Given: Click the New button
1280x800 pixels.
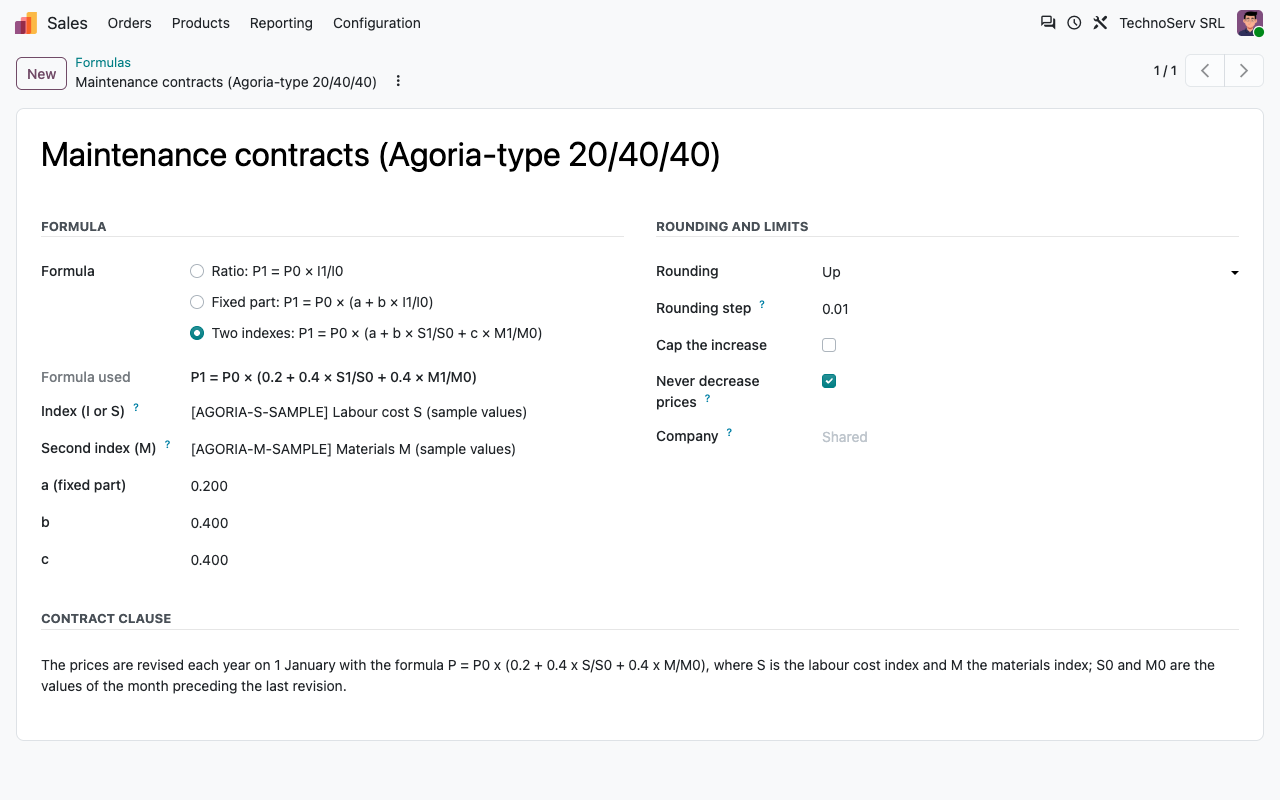Looking at the screenshot, I should tap(41, 73).
